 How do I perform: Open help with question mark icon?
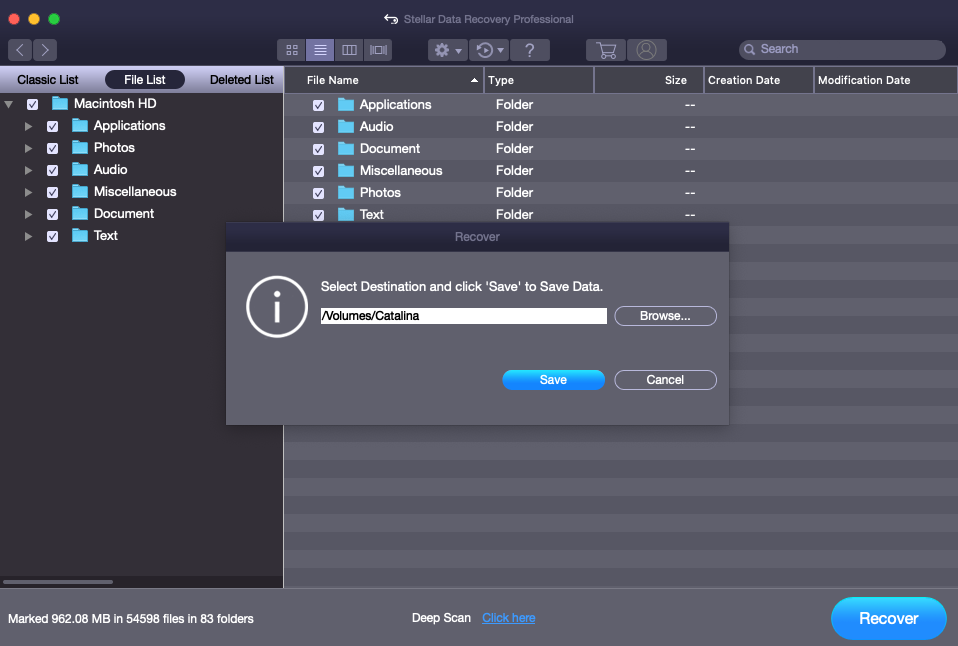click(x=530, y=50)
